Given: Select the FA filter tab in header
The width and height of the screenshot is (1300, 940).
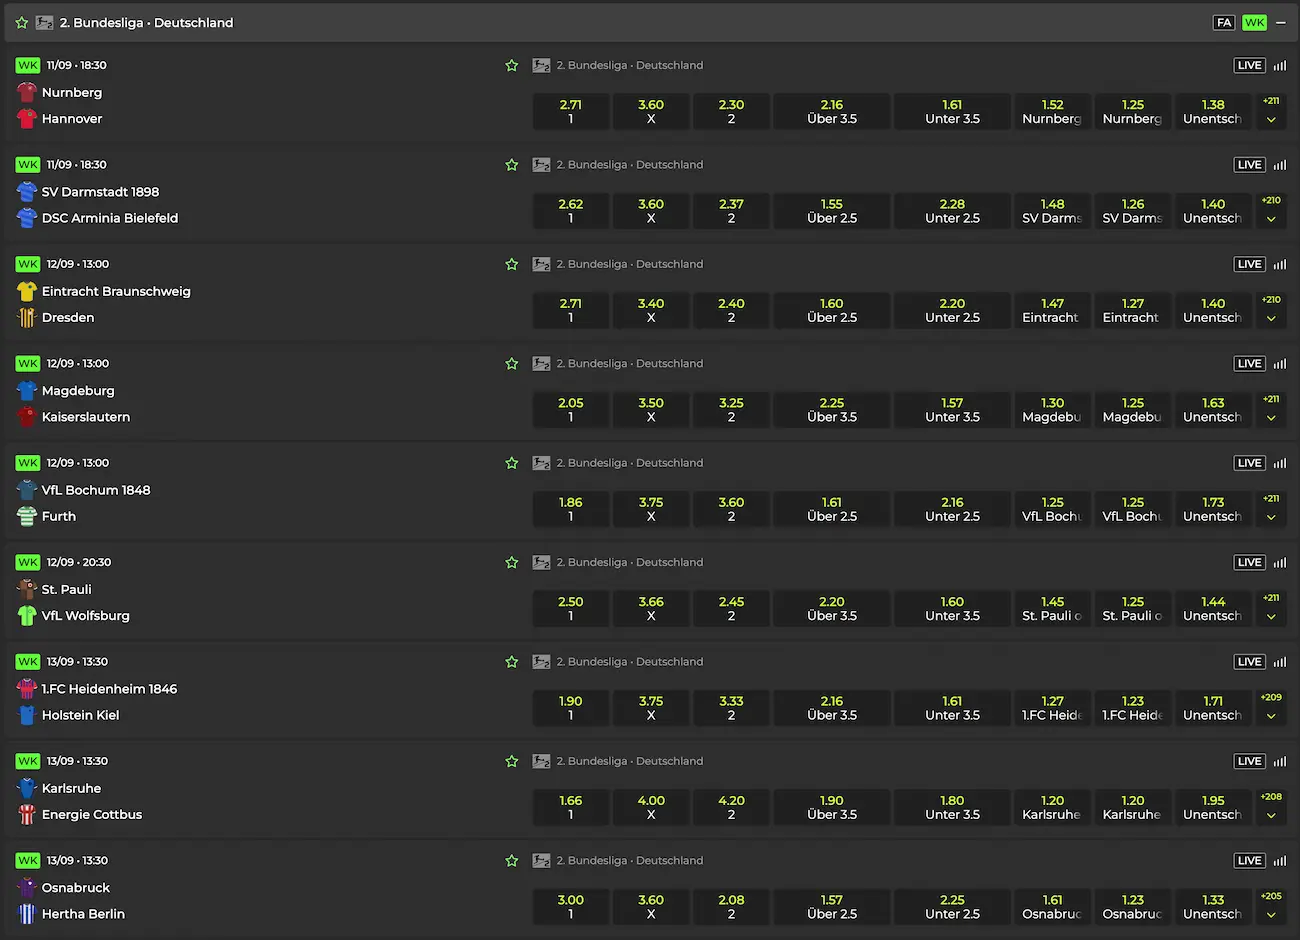Looking at the screenshot, I should pyautogui.click(x=1224, y=22).
